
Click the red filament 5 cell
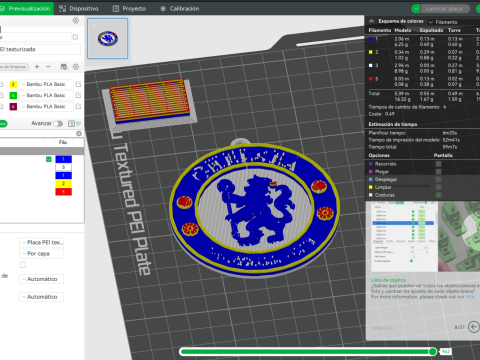coord(63,192)
